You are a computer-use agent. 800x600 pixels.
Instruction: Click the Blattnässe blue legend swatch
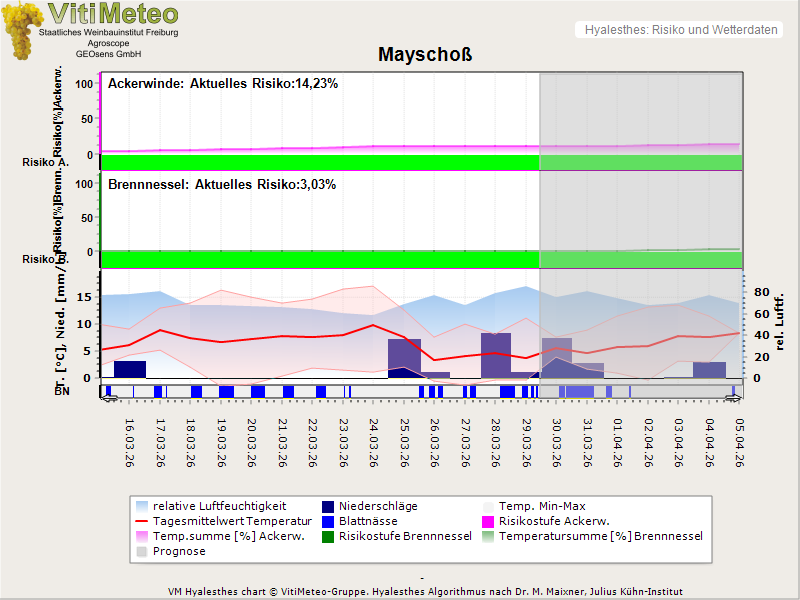[x=329, y=521]
